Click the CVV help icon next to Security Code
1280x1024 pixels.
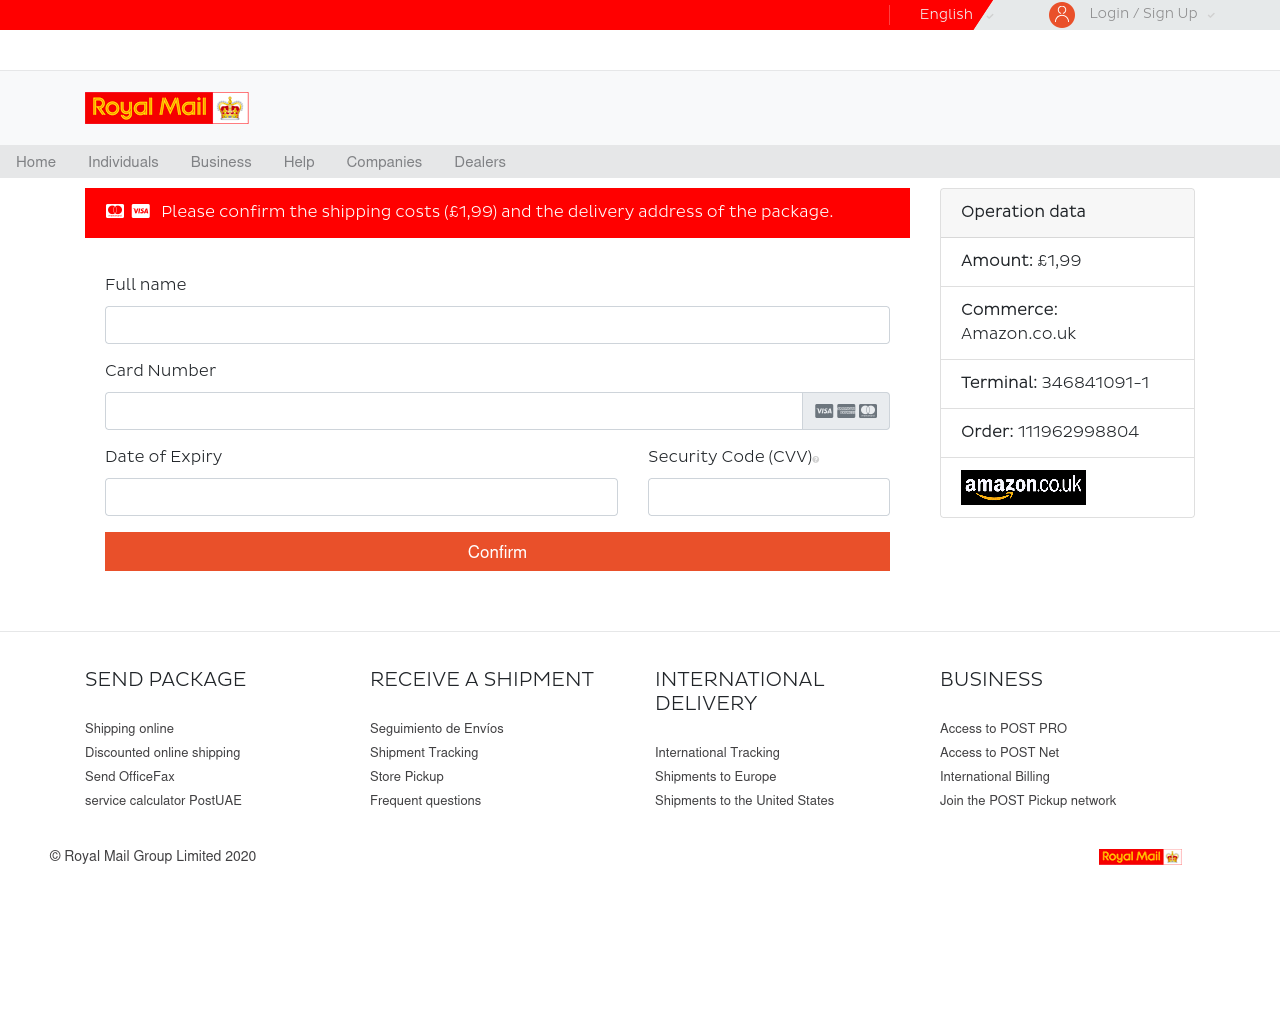click(x=816, y=459)
